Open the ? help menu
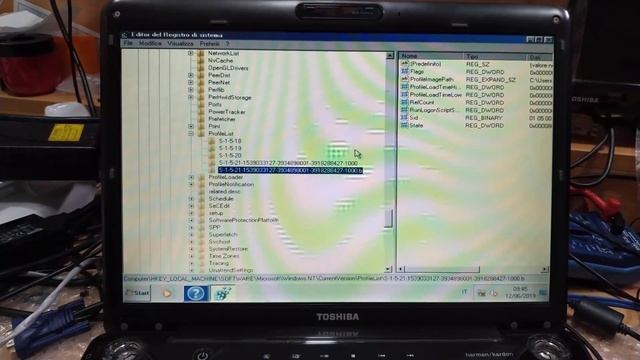The image size is (640, 360). tap(227, 43)
